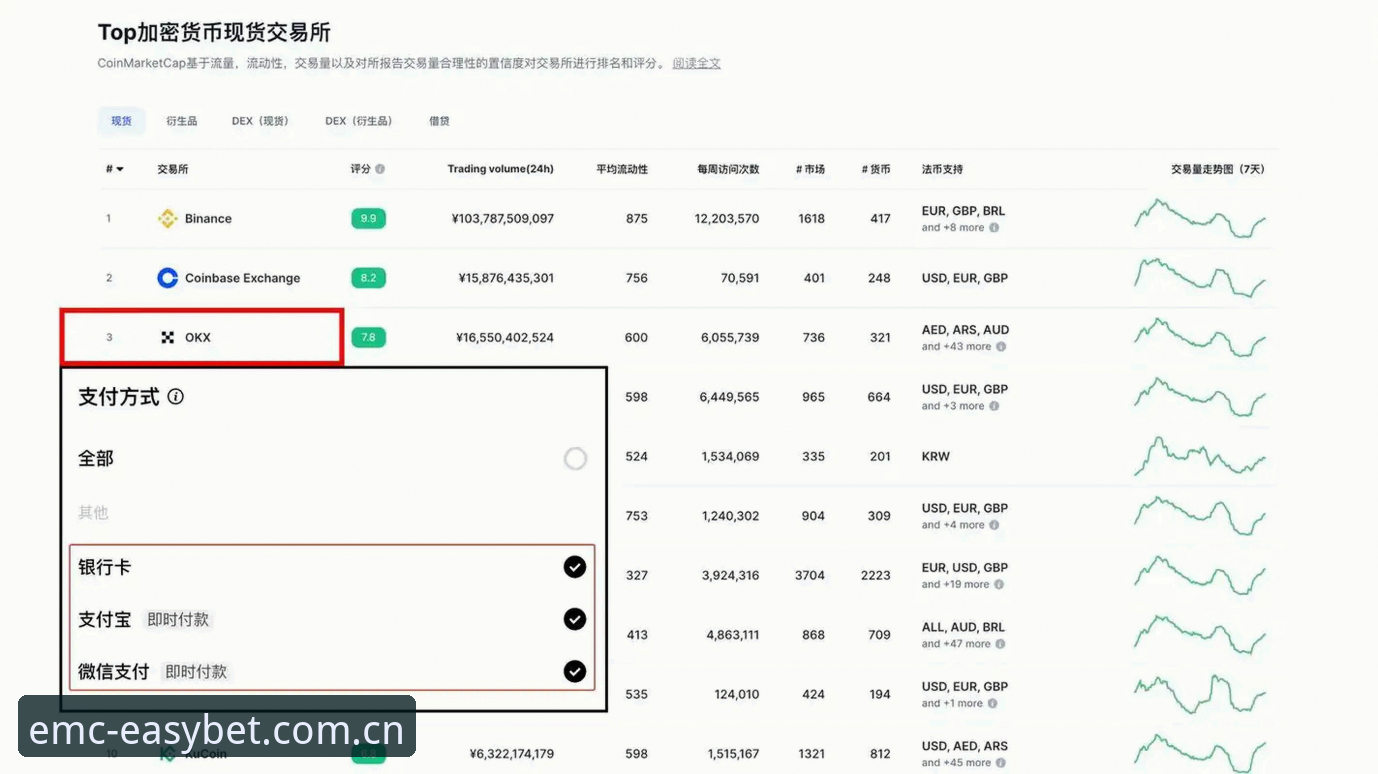Image resolution: width=1378 pixels, height=774 pixels.
Task: Click volume ¥16,550,402,524 cell
Action: 505,338
